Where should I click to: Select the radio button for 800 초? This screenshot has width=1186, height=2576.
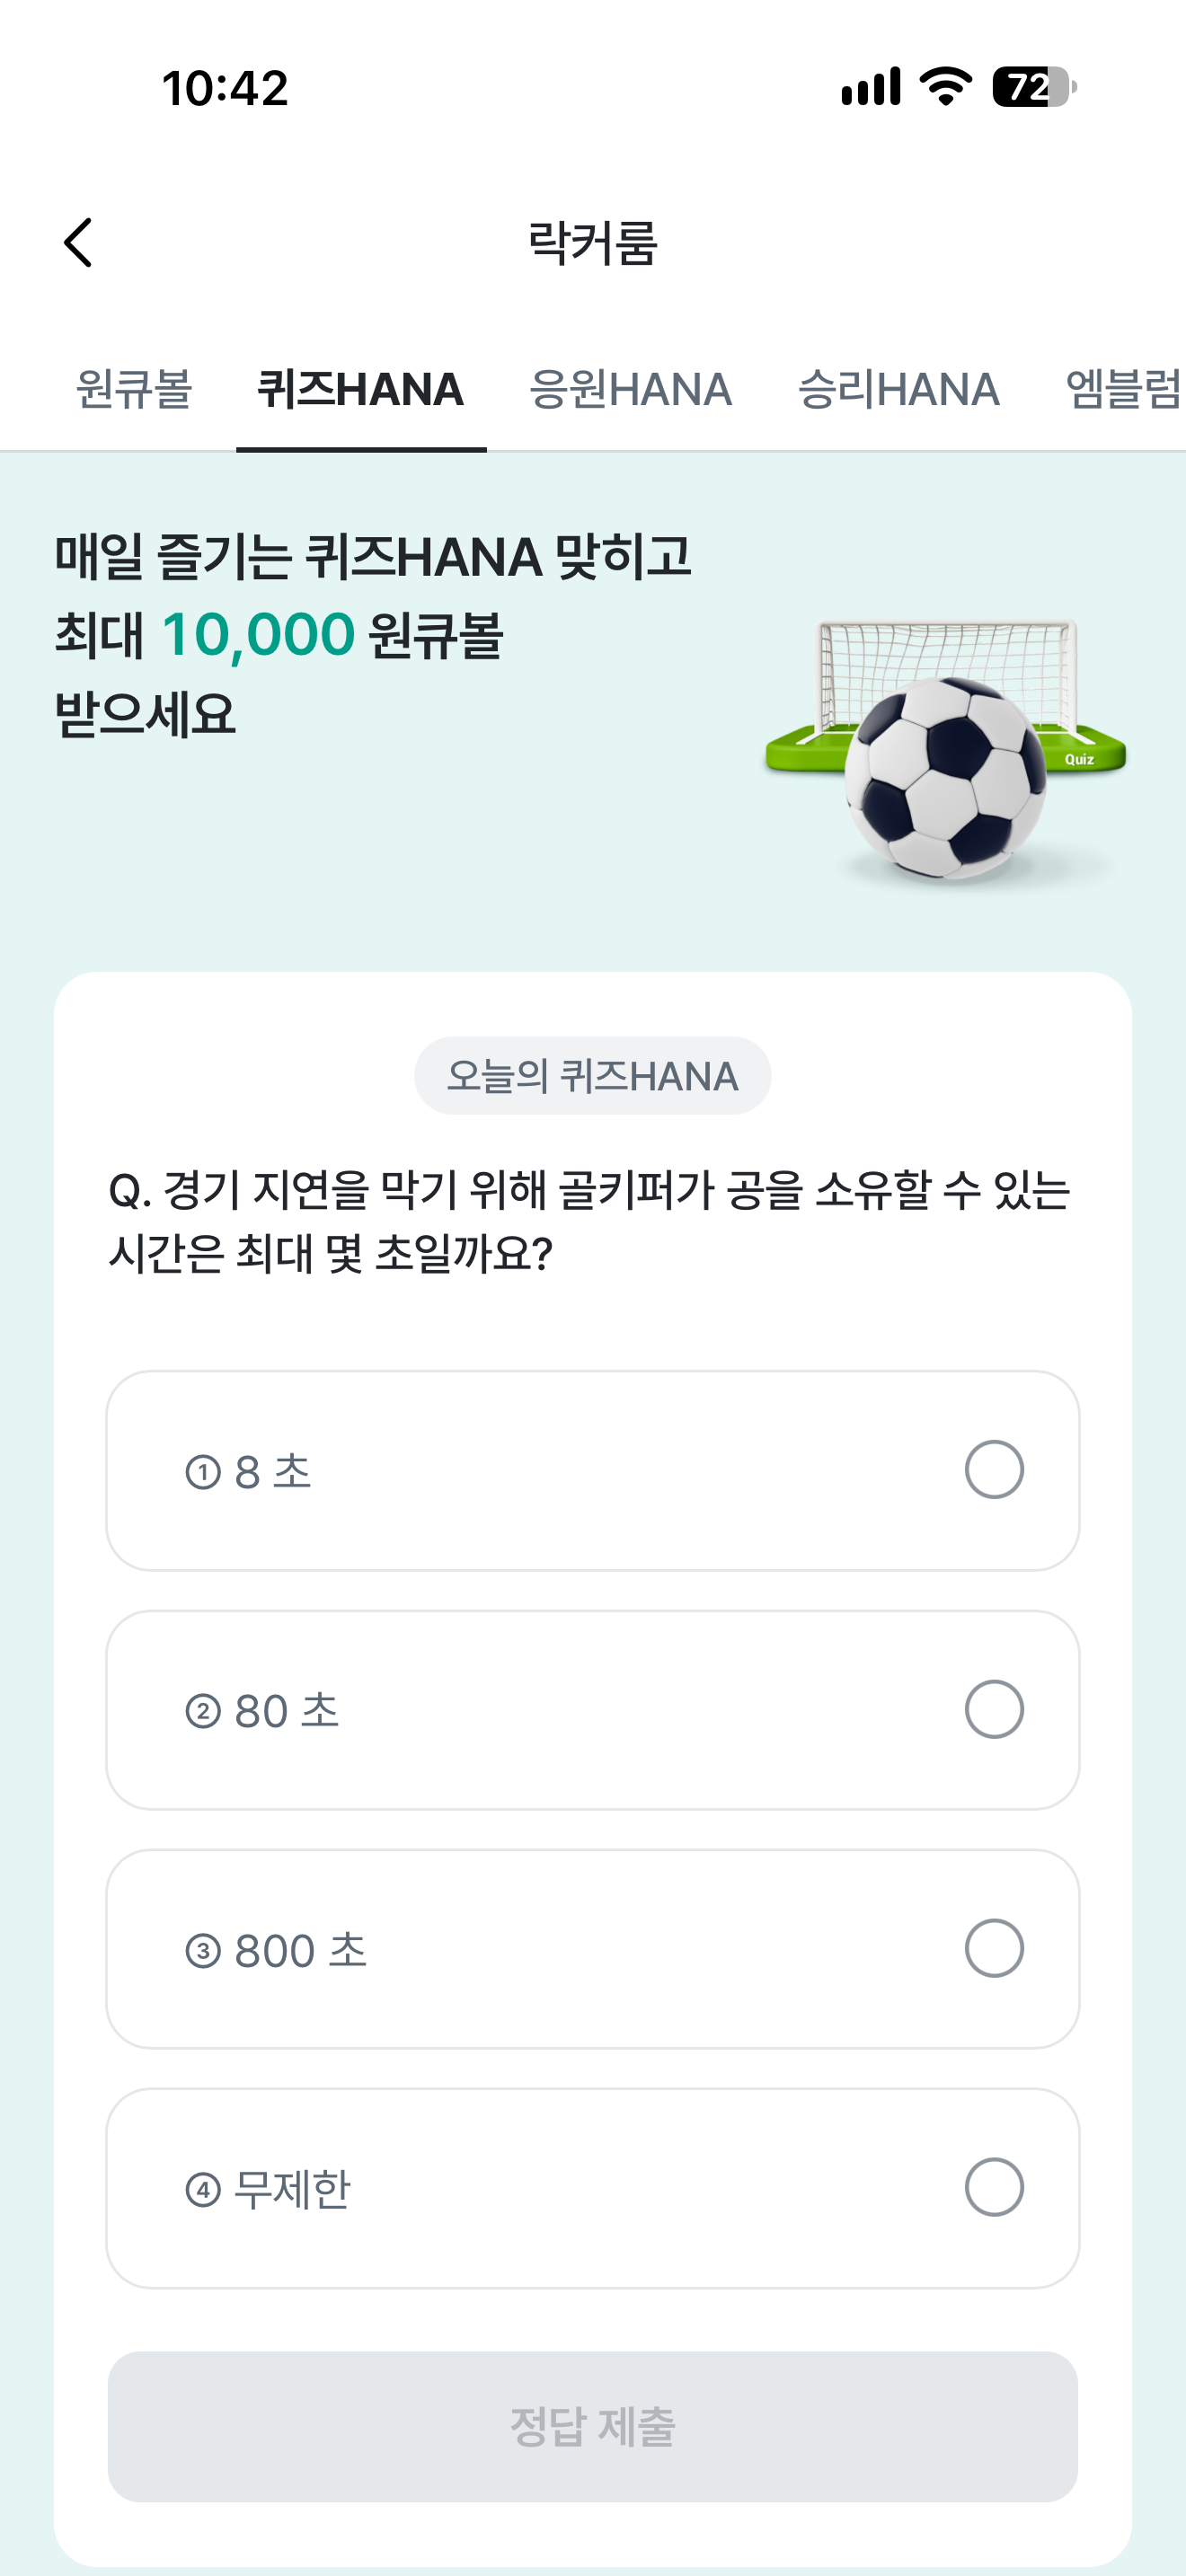(993, 1948)
